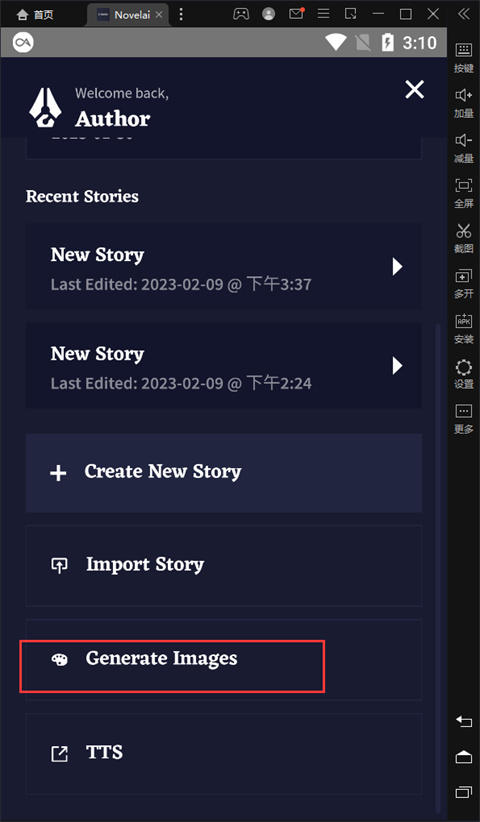This screenshot has height=822, width=480.
Task: Open the user account avatar icon
Action: (269, 14)
